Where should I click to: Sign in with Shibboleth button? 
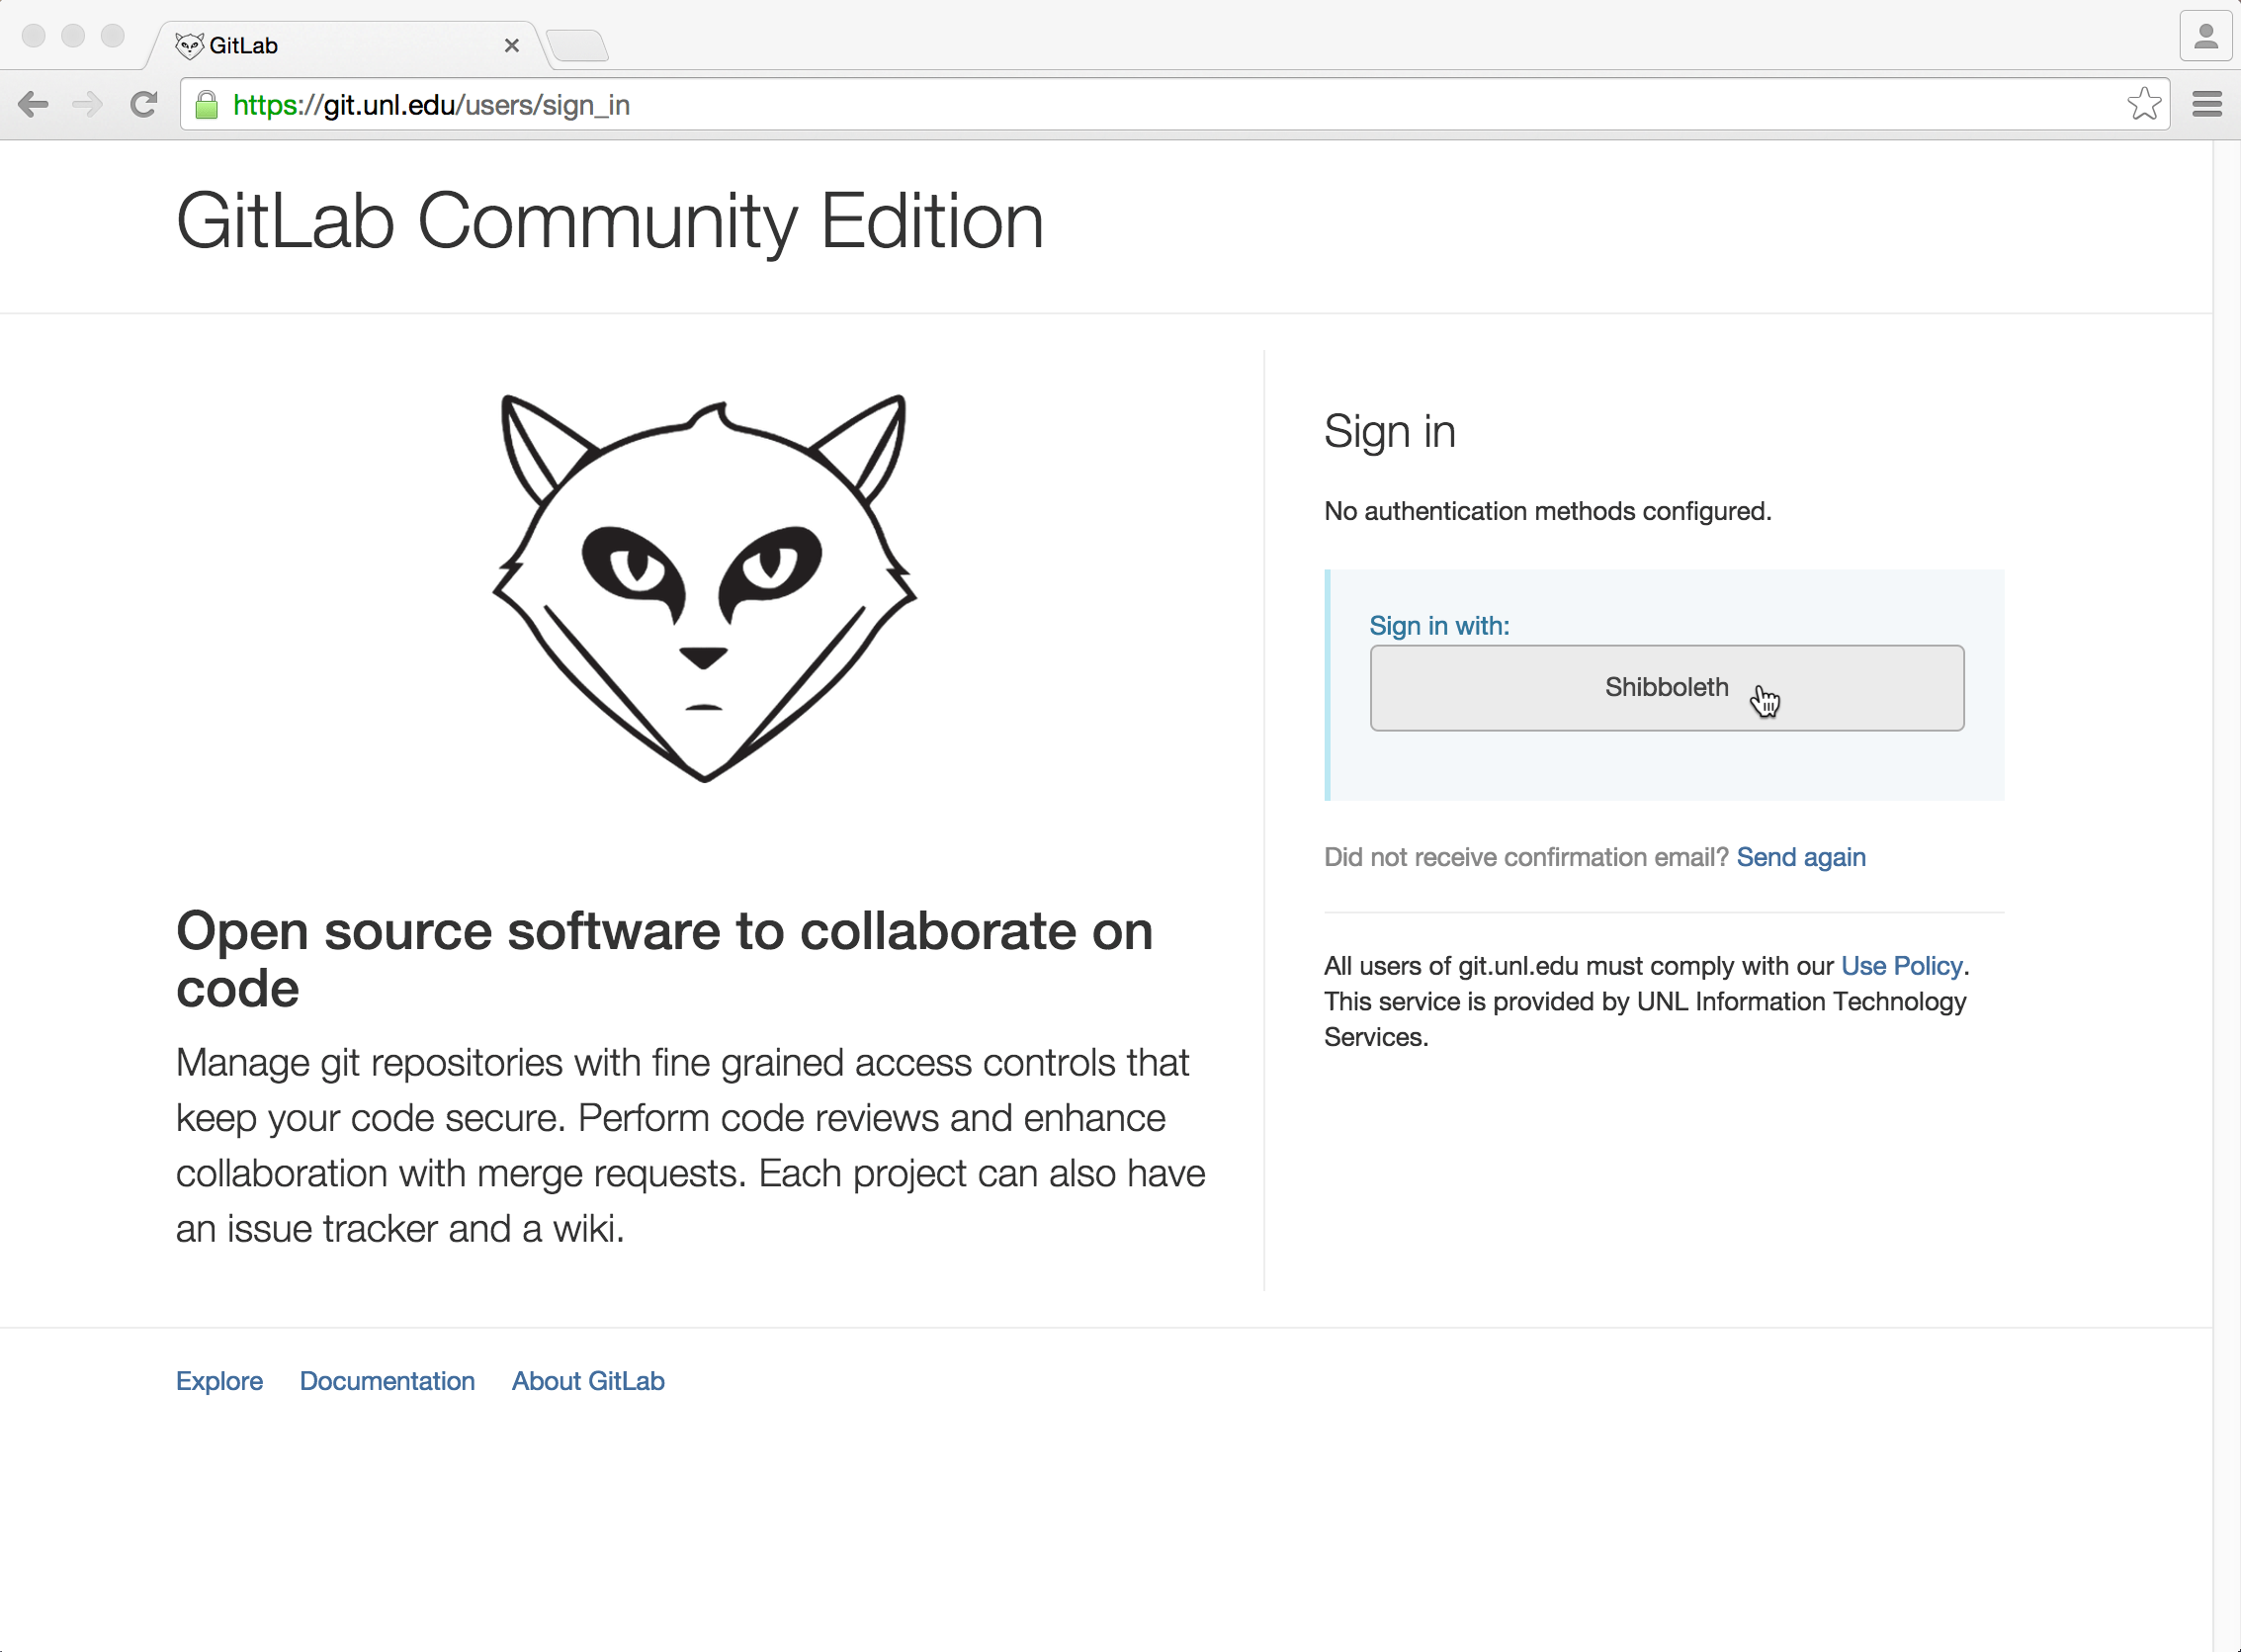[x=1666, y=688]
